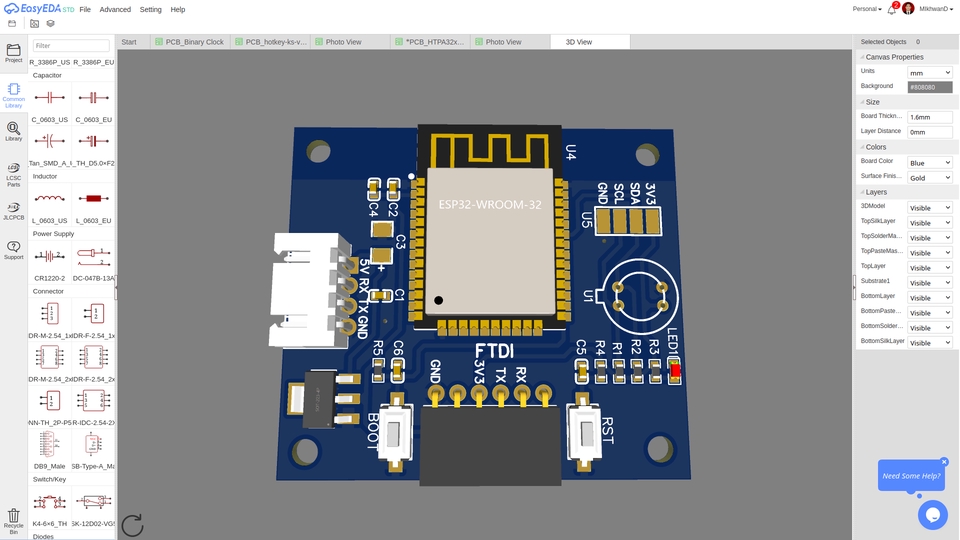Open LCSC Parts from sidebar
Viewport: 960px width, 540px height.
[x=13, y=174]
